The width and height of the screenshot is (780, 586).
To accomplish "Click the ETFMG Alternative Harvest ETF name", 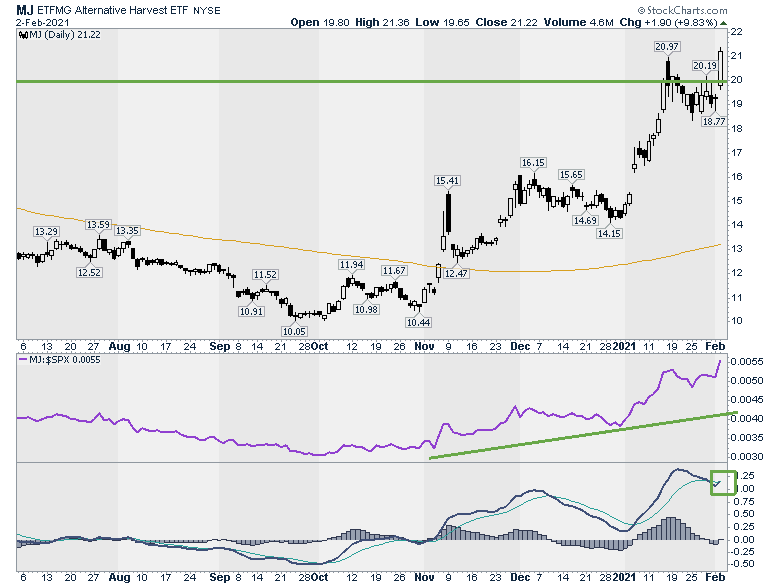I will (112, 10).
